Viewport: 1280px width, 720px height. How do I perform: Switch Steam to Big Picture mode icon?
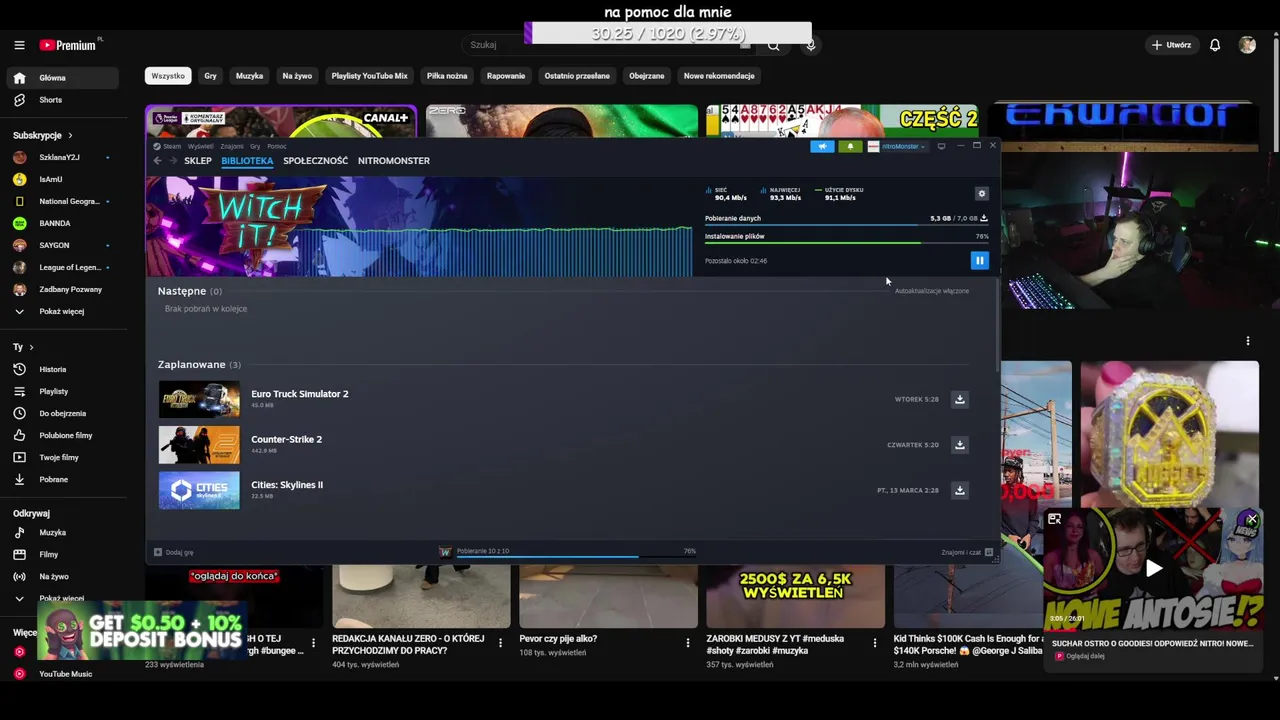tap(941, 146)
